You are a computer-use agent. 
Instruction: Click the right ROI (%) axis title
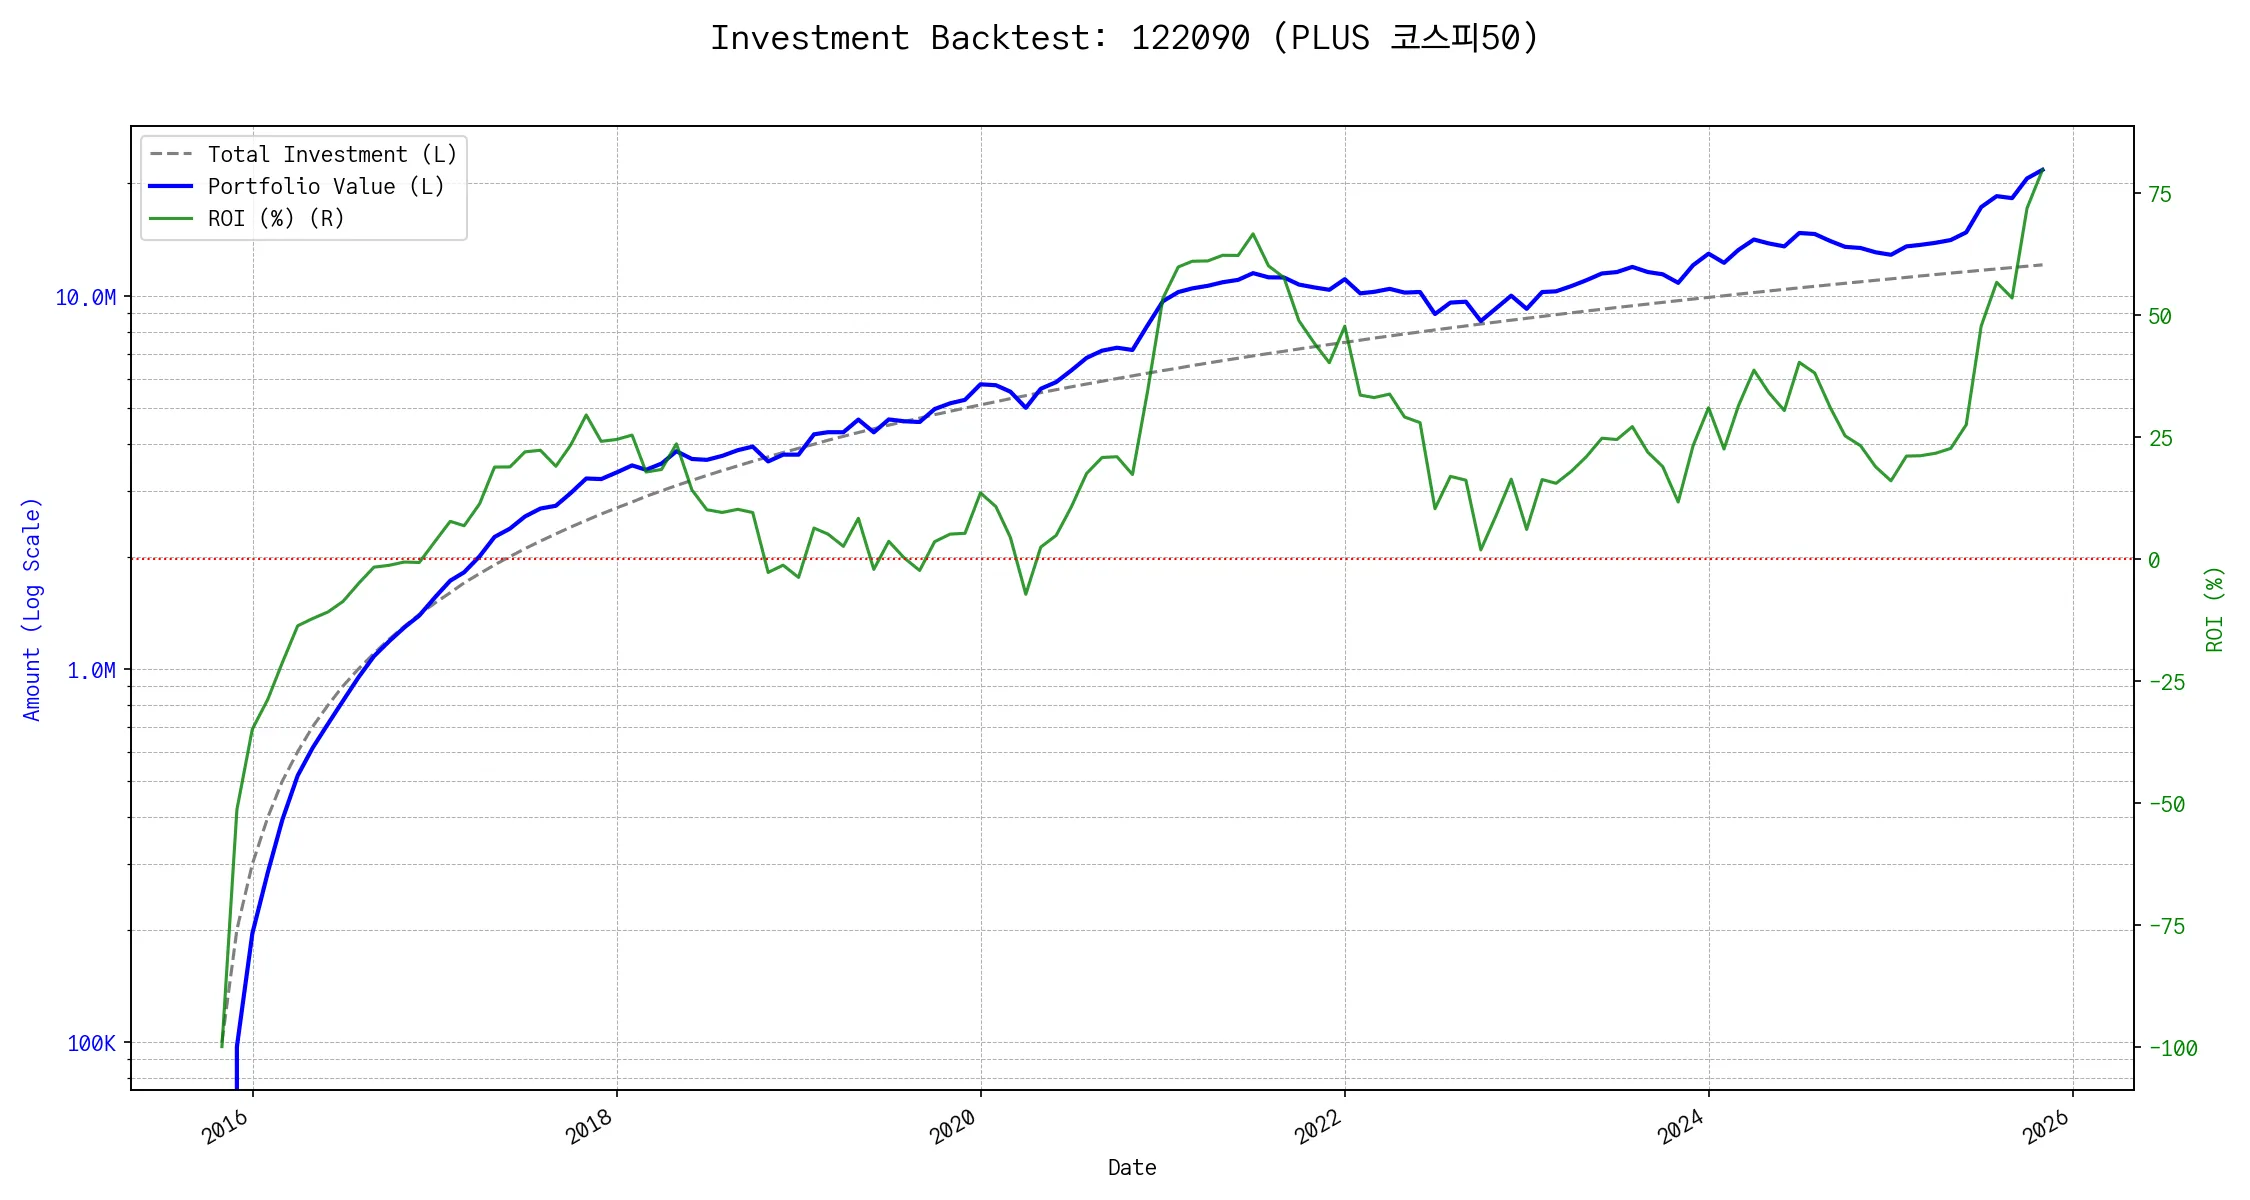tap(2215, 609)
